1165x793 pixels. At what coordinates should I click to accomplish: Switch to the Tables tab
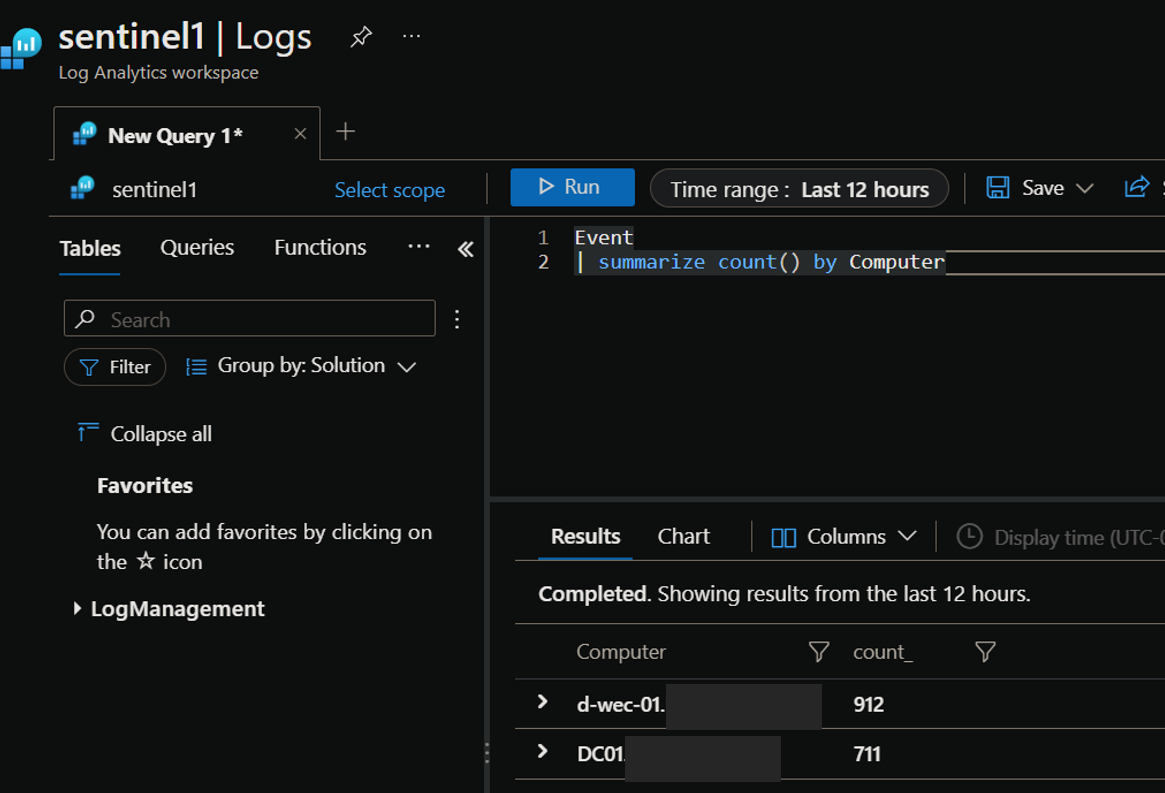[x=90, y=248]
